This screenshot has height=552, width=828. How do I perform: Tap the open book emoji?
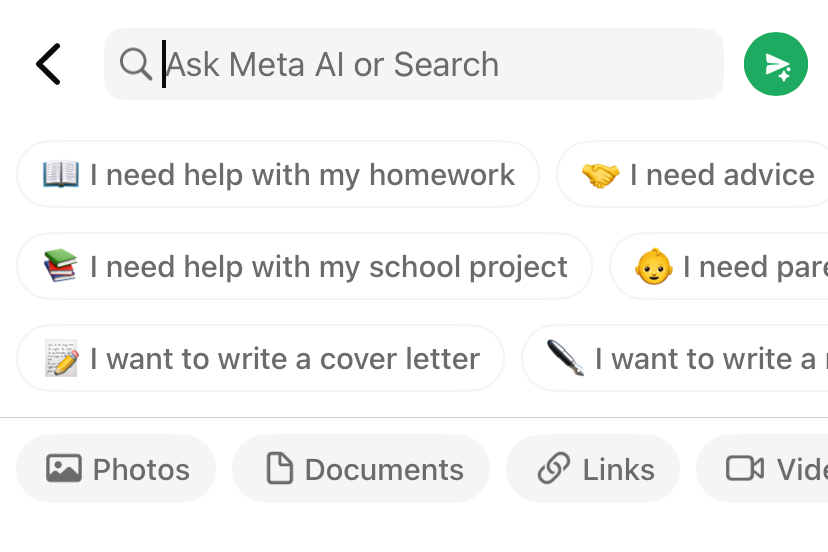pos(60,175)
